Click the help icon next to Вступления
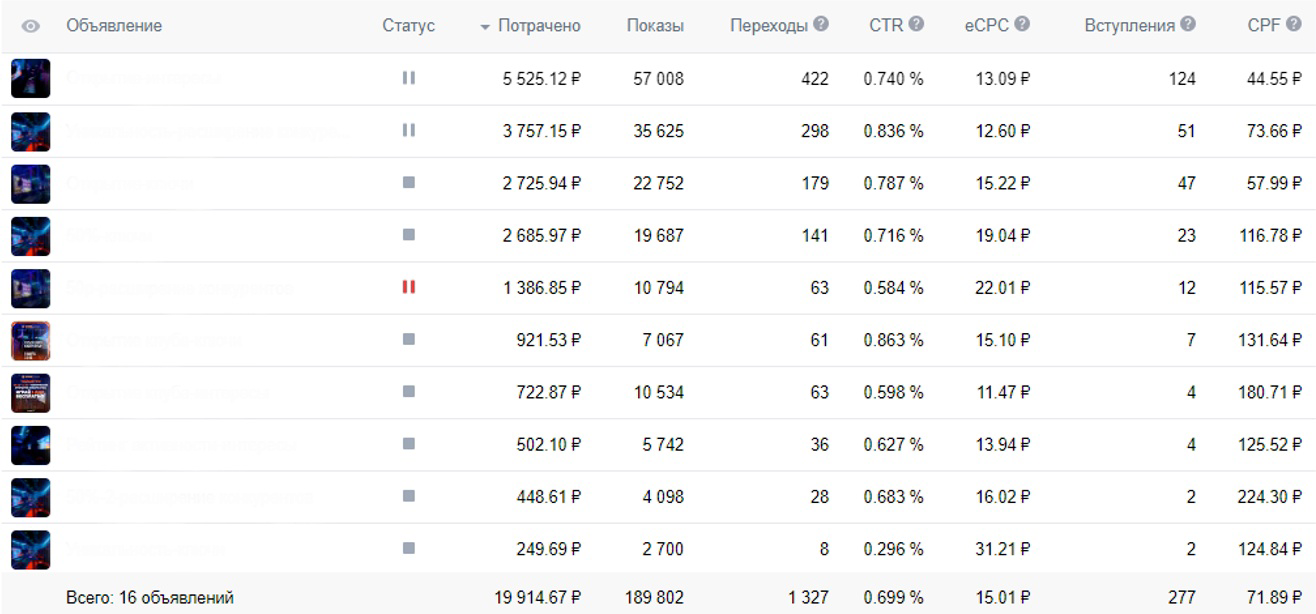Image resolution: width=1316 pixels, height=614 pixels. (1188, 25)
